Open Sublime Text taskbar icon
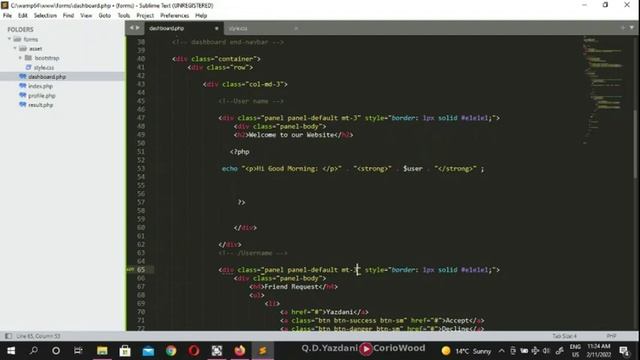640x360 pixels. (x=263, y=351)
